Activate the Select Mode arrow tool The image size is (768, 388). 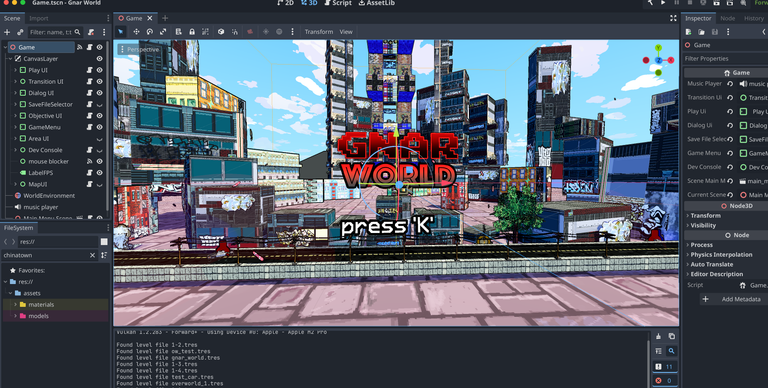coord(120,32)
